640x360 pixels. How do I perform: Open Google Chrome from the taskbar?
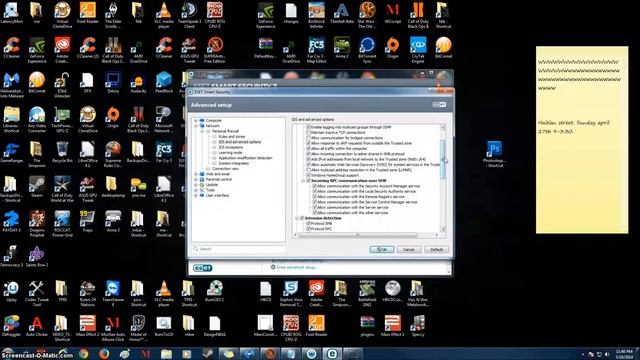(x=84, y=354)
